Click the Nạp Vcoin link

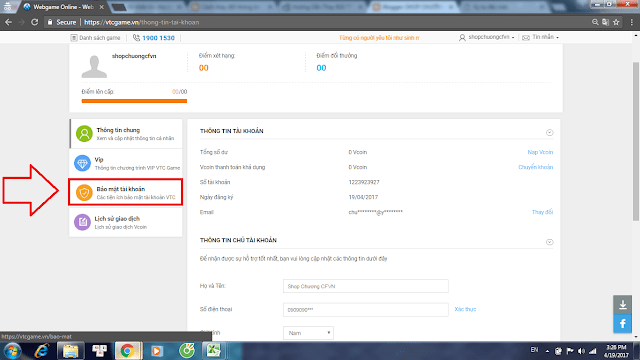(540, 152)
